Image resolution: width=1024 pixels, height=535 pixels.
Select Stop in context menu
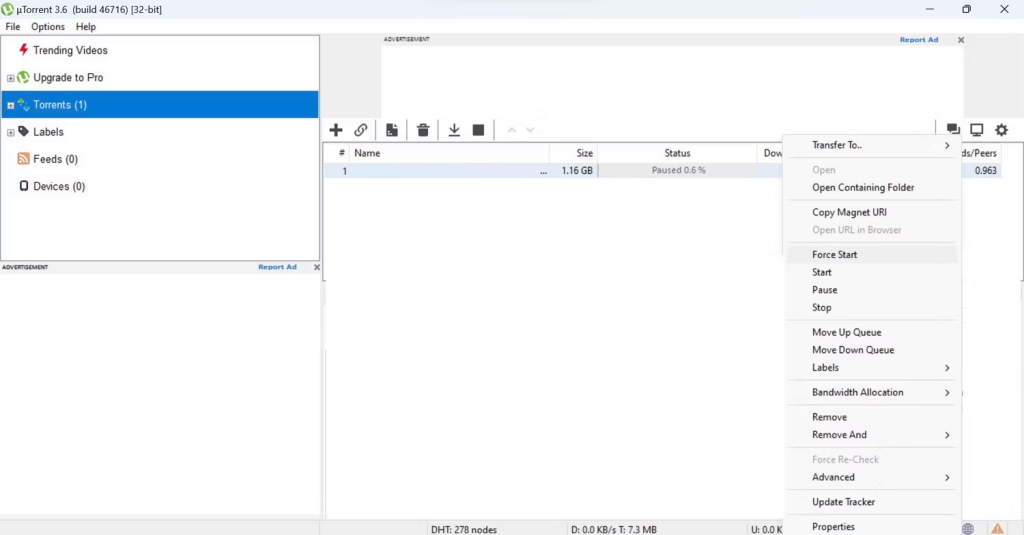(x=872, y=308)
